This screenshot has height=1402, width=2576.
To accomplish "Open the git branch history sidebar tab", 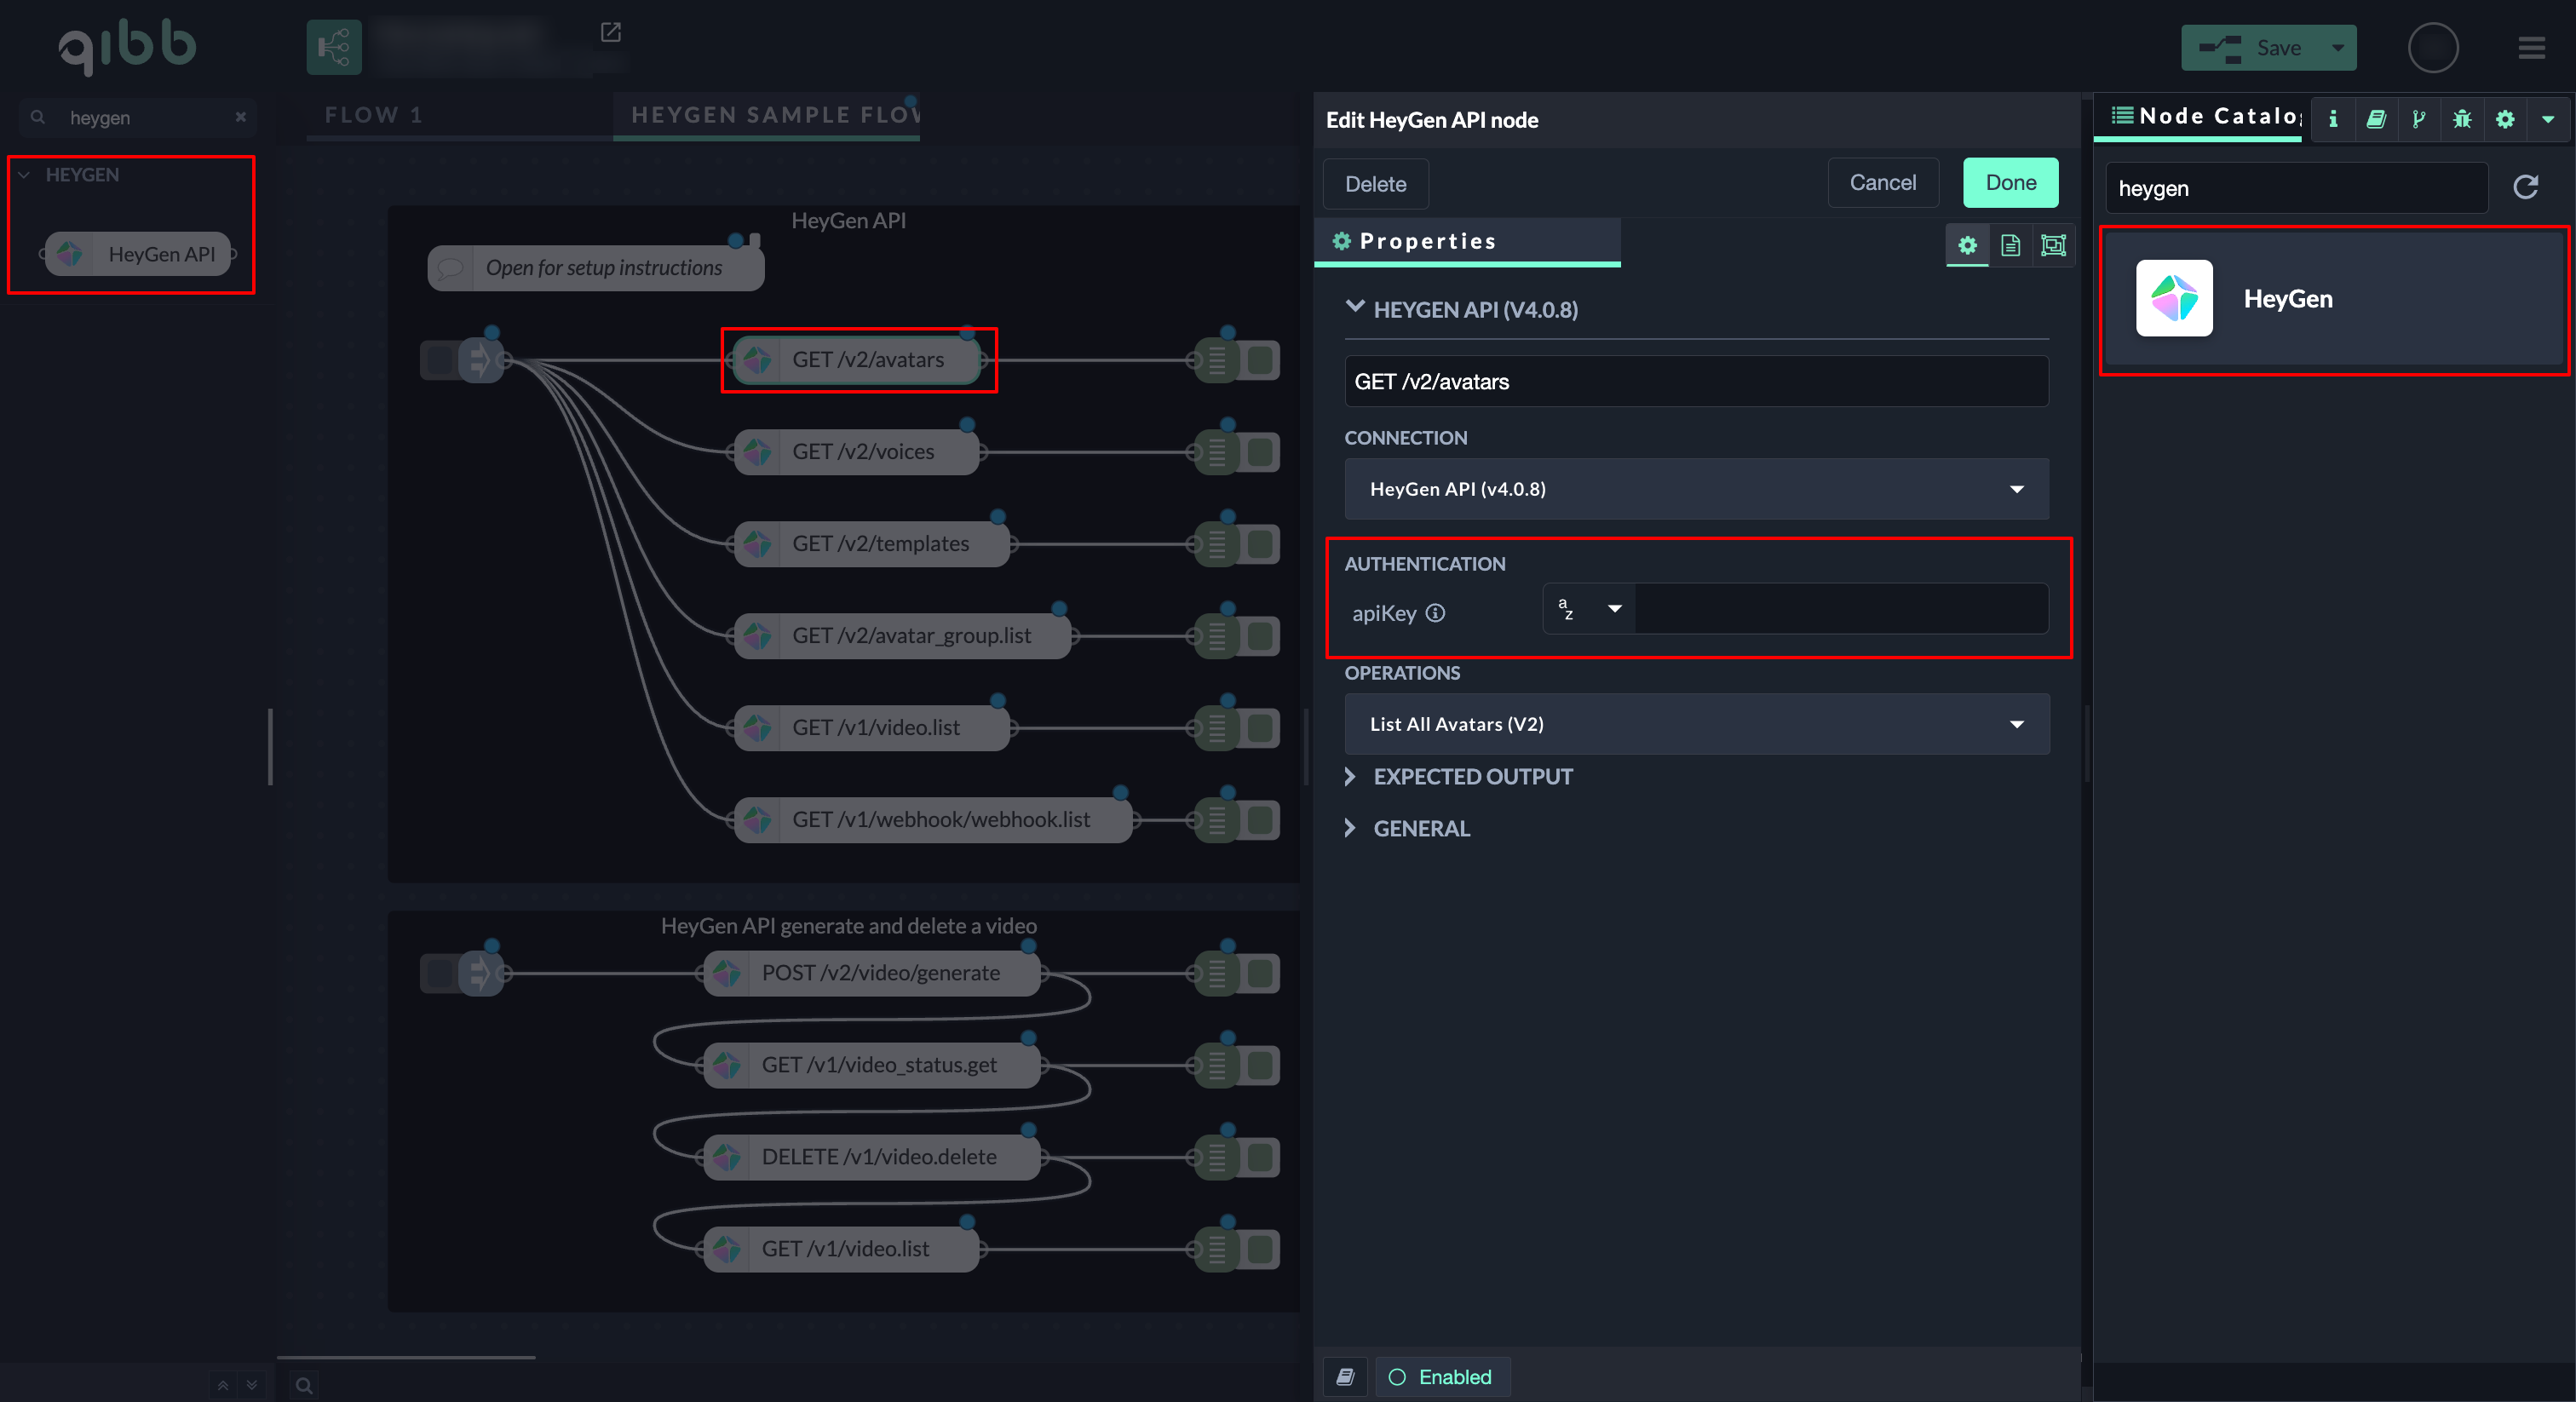I will tap(2418, 119).
